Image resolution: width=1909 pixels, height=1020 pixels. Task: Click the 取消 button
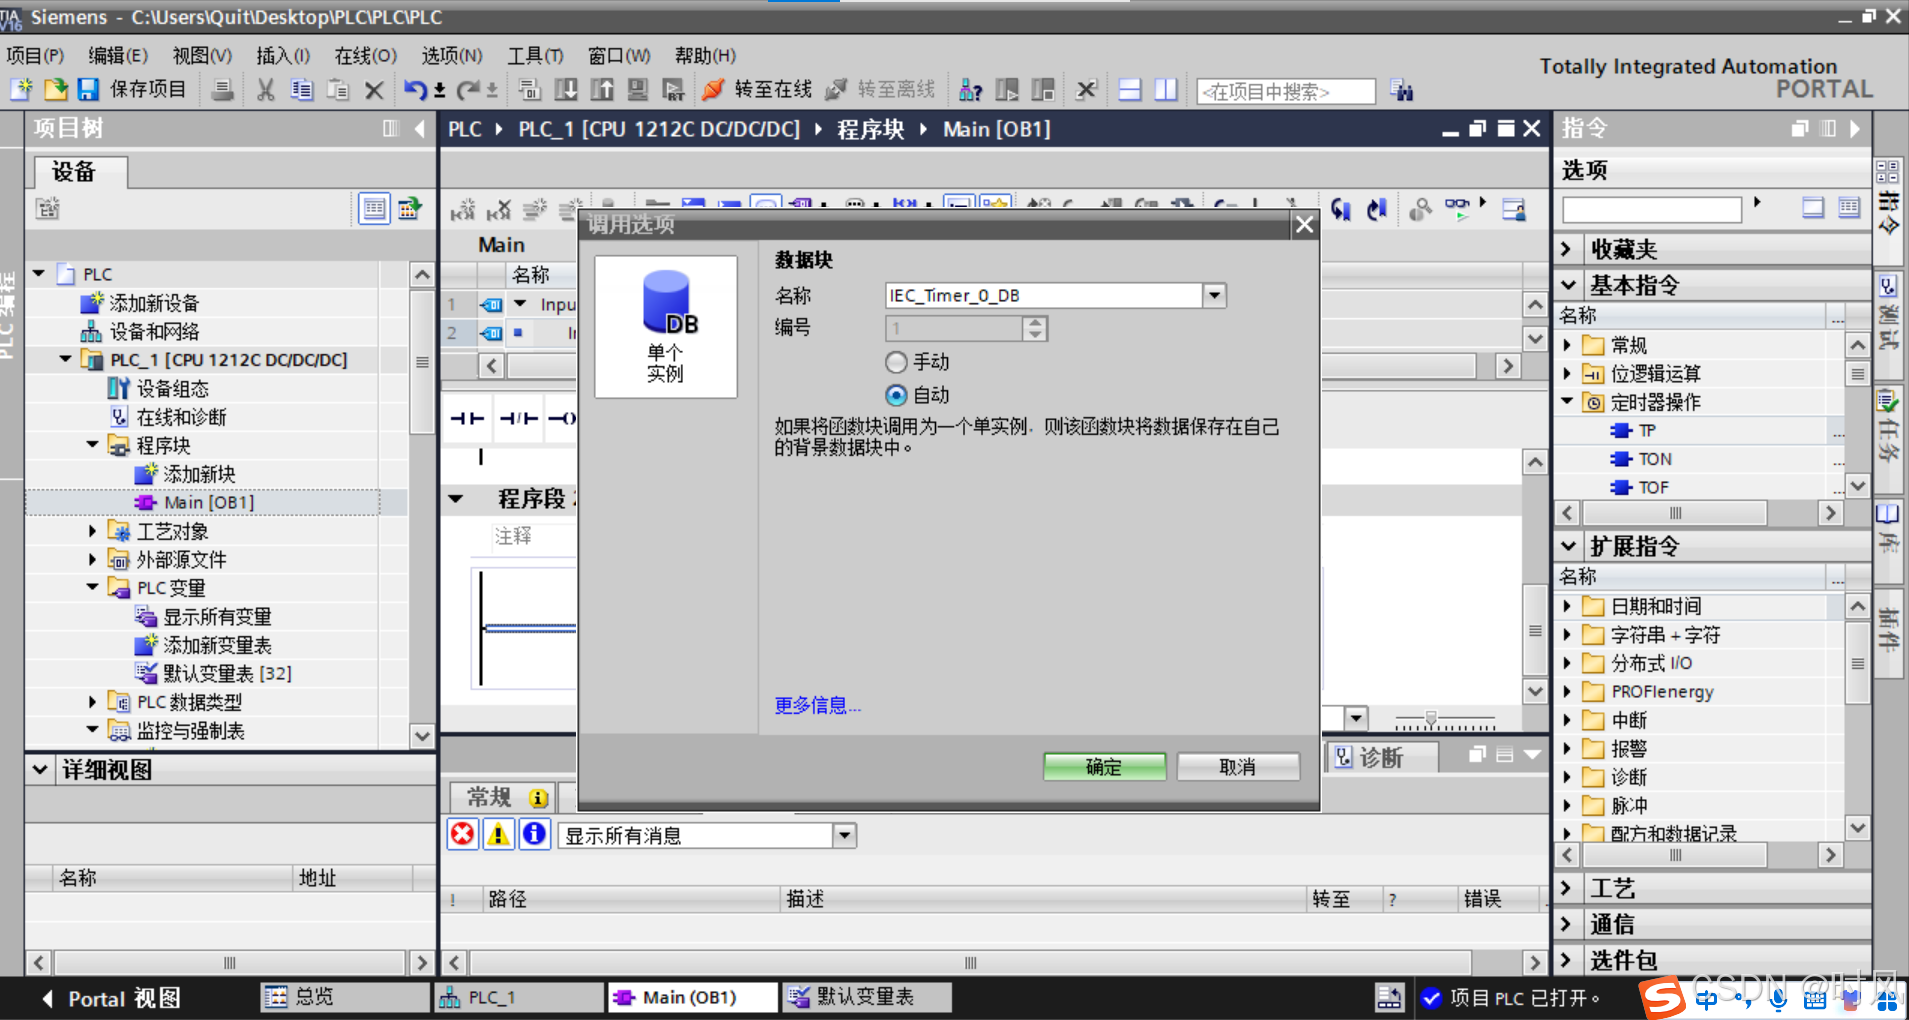(1238, 767)
